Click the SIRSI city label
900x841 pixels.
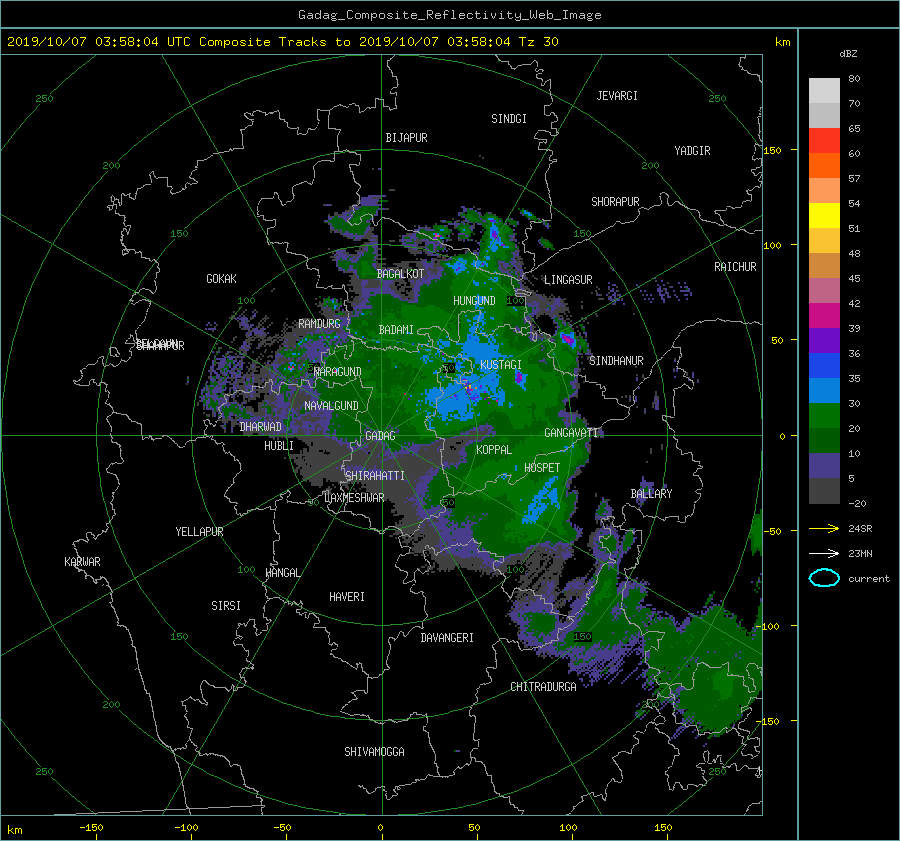[226, 606]
